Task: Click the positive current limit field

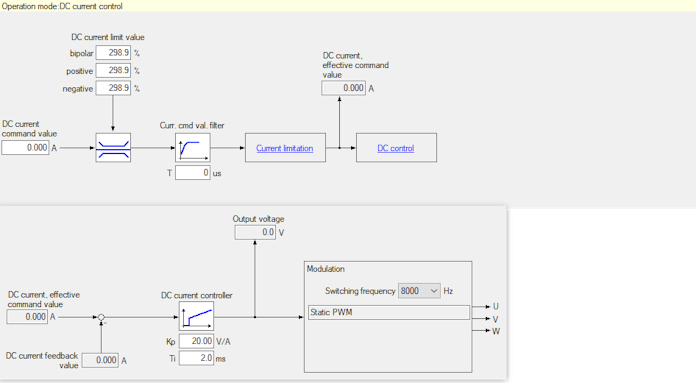Action: coord(113,71)
